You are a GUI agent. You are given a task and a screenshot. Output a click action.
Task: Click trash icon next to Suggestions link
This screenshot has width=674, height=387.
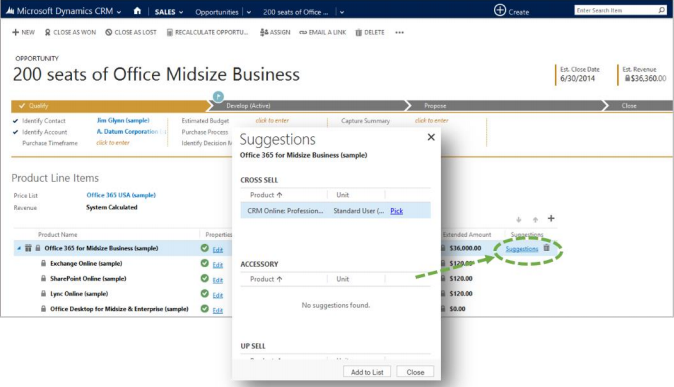click(x=546, y=248)
